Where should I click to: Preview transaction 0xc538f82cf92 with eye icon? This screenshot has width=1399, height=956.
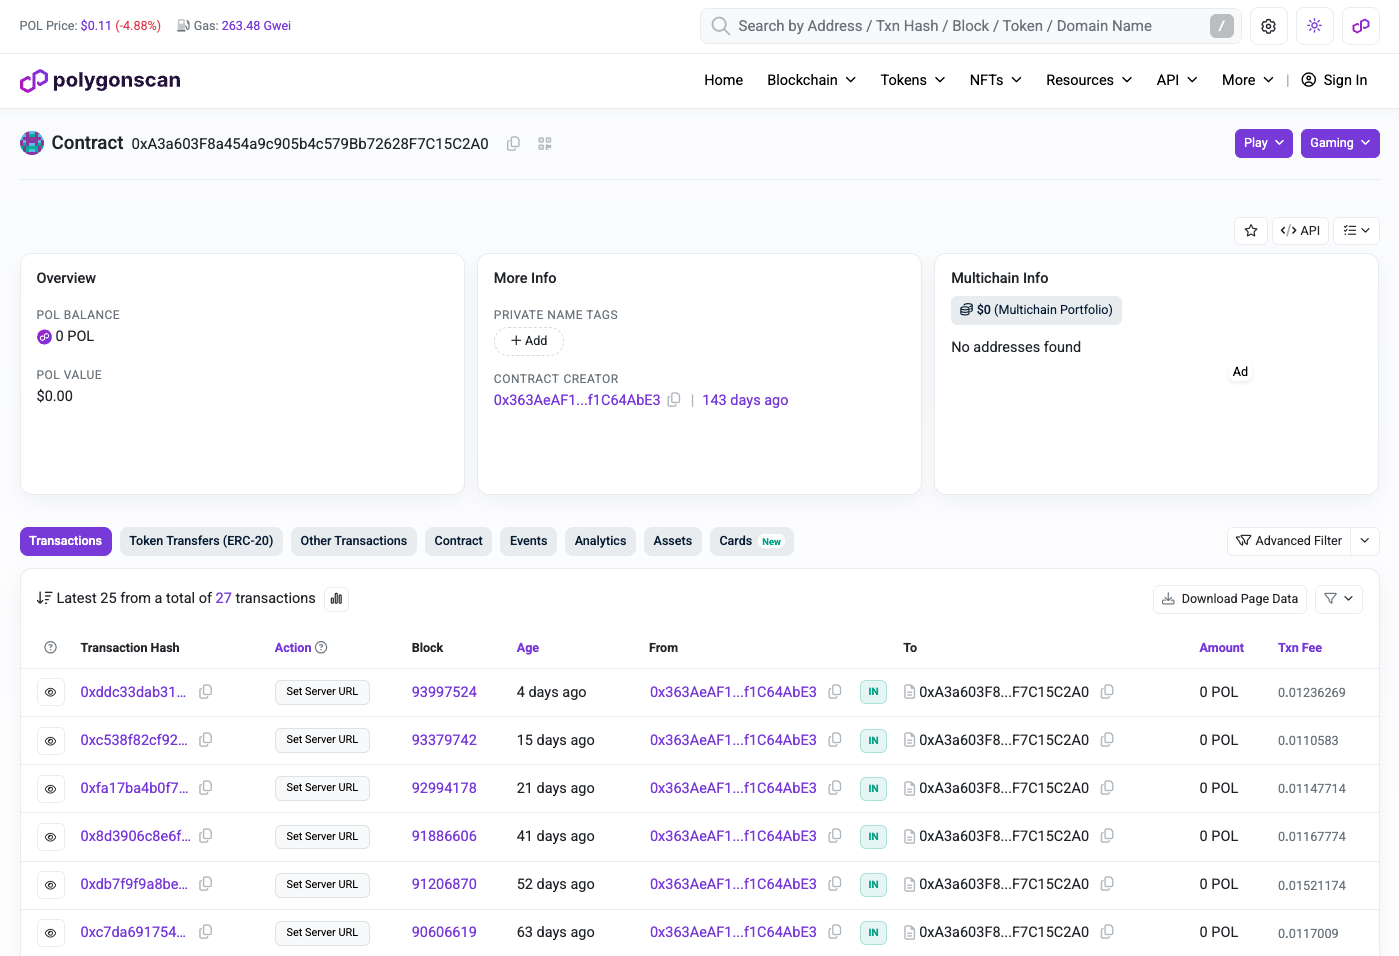tap(51, 740)
